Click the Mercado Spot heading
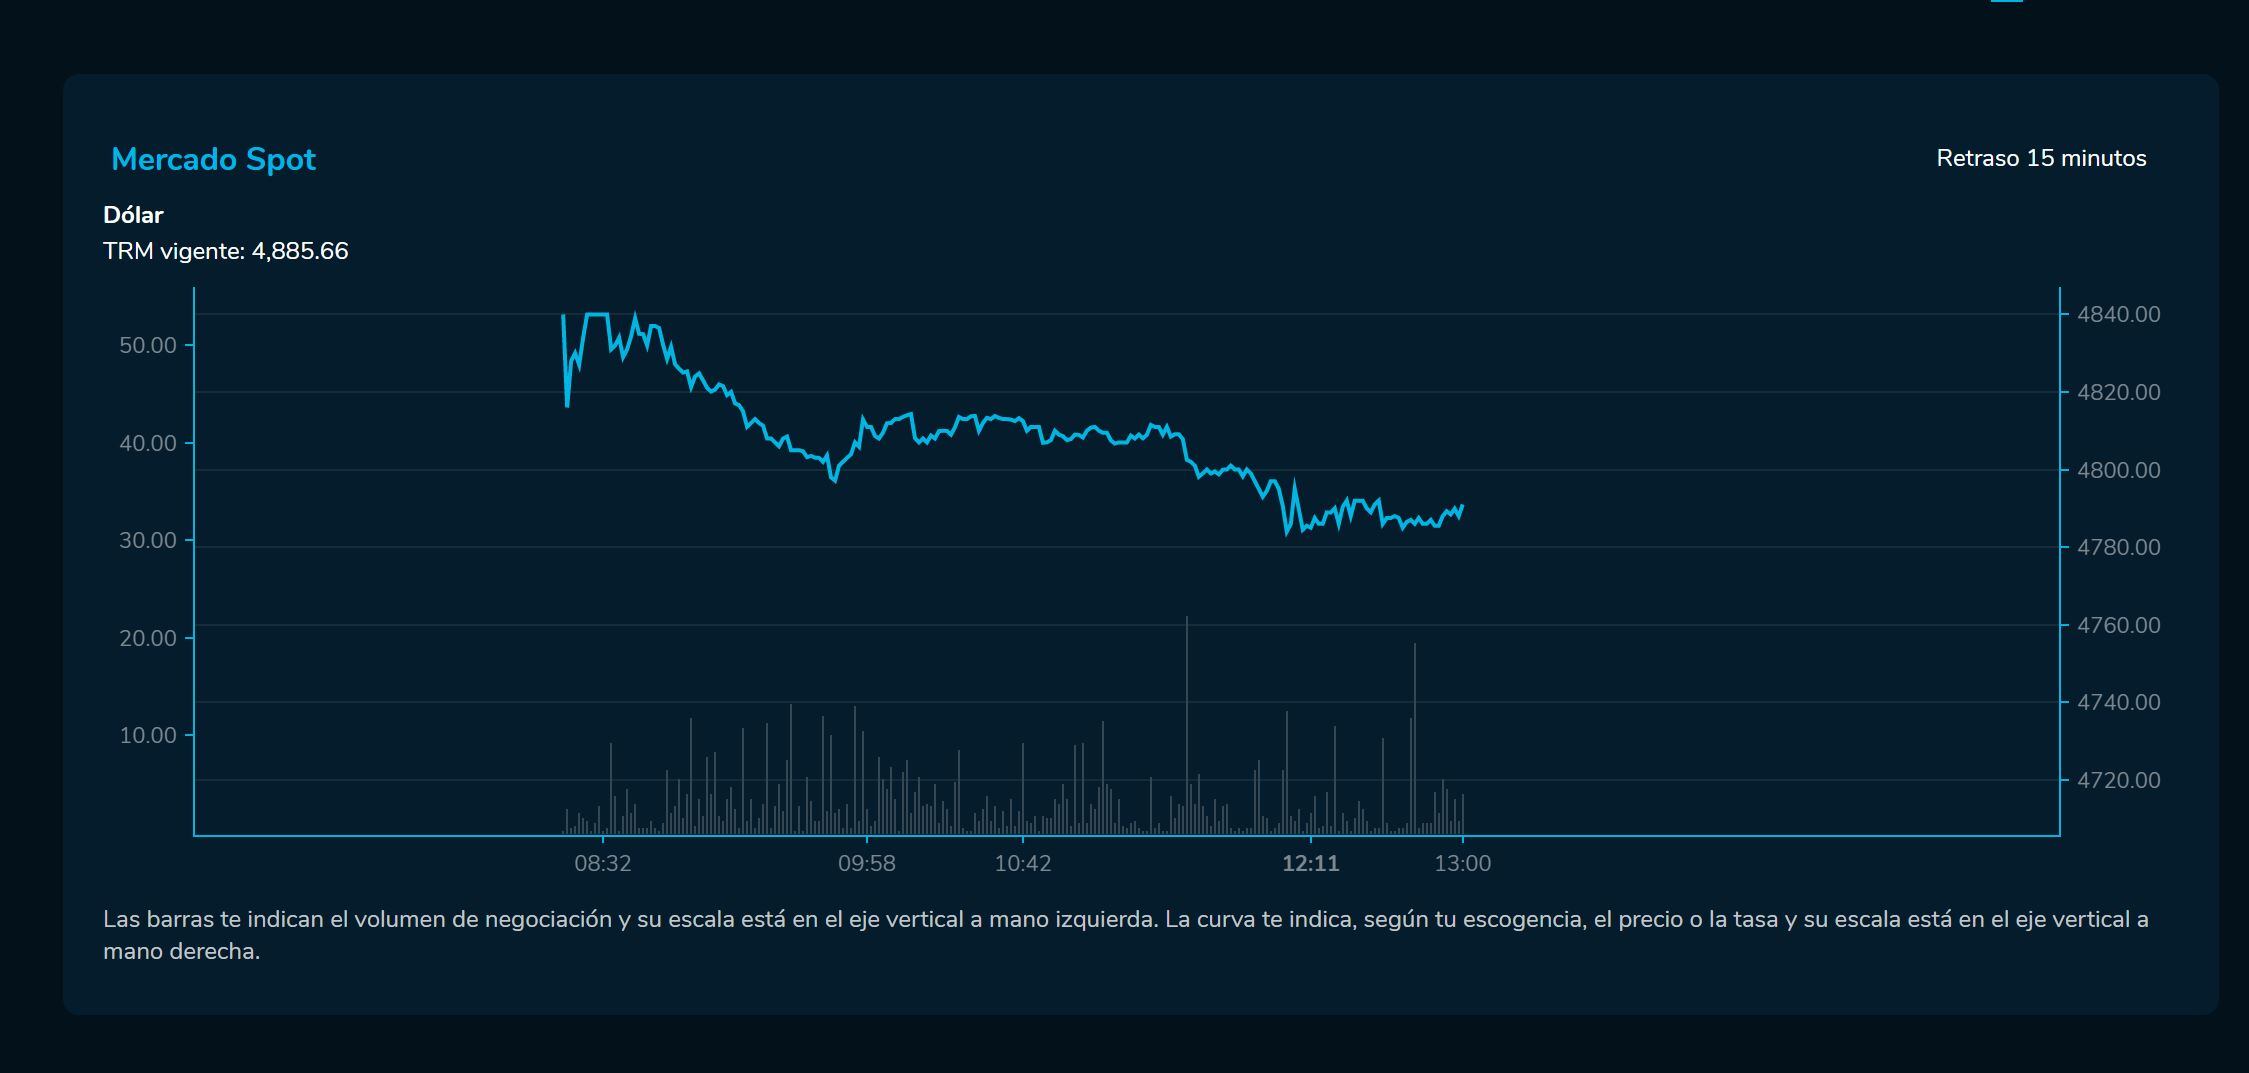Screen dimensions: 2249x1073 213,159
